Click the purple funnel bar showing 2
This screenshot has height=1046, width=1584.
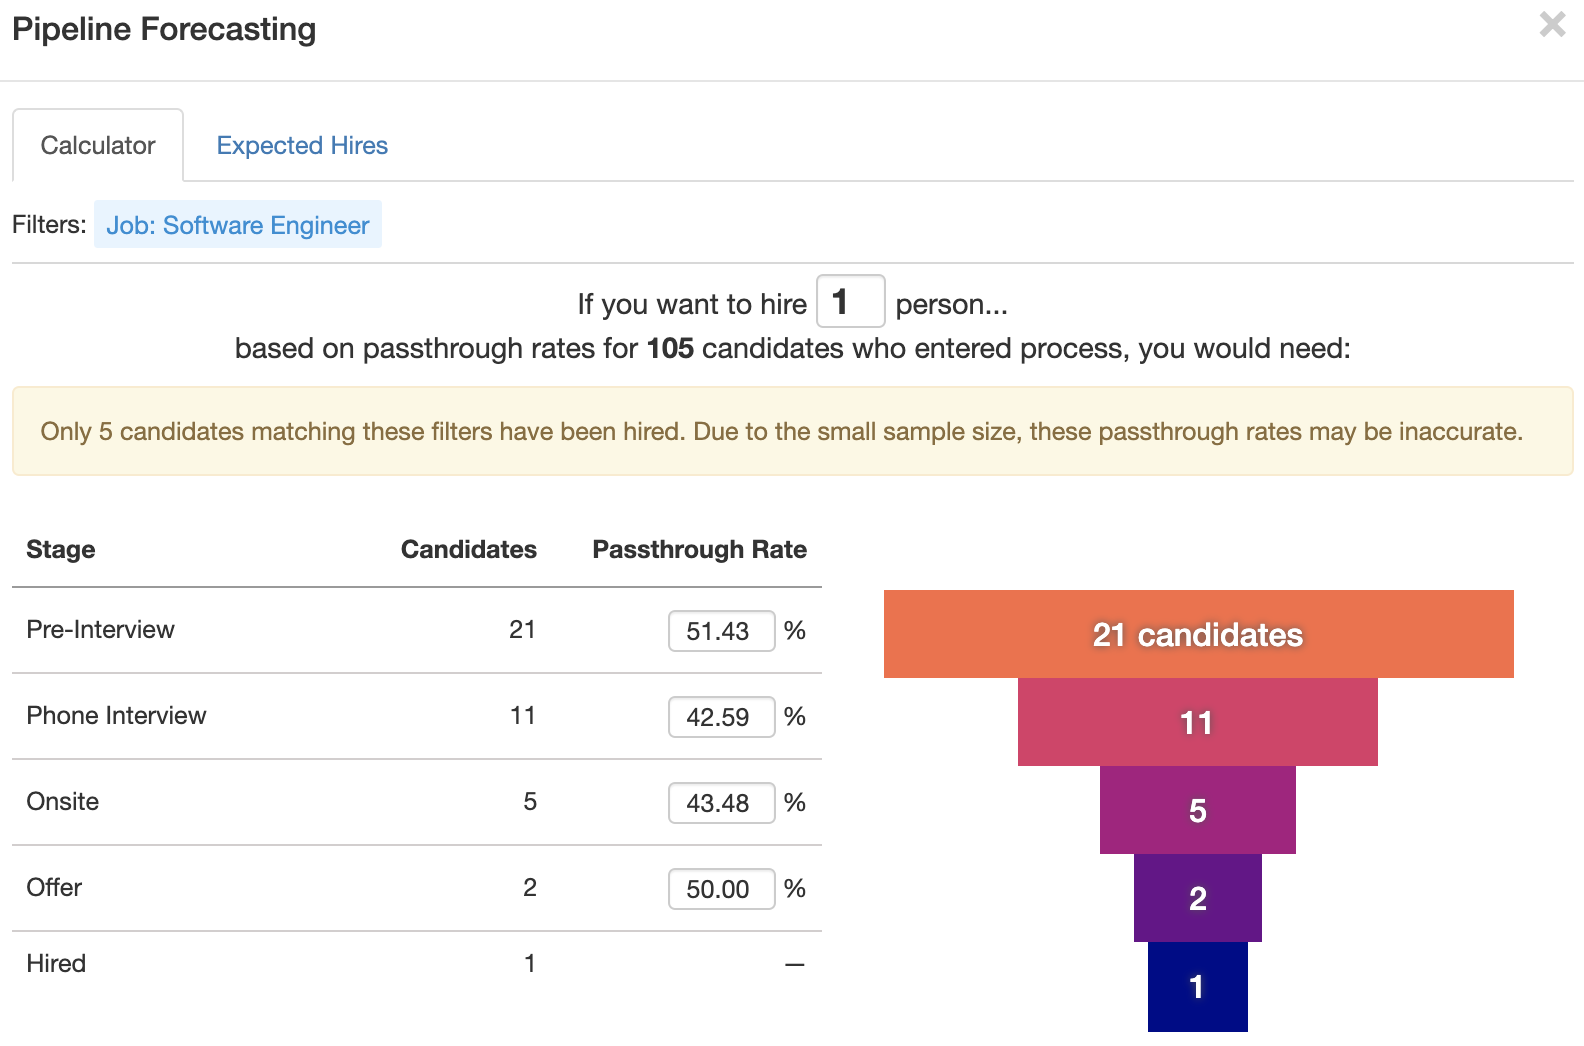(1197, 898)
